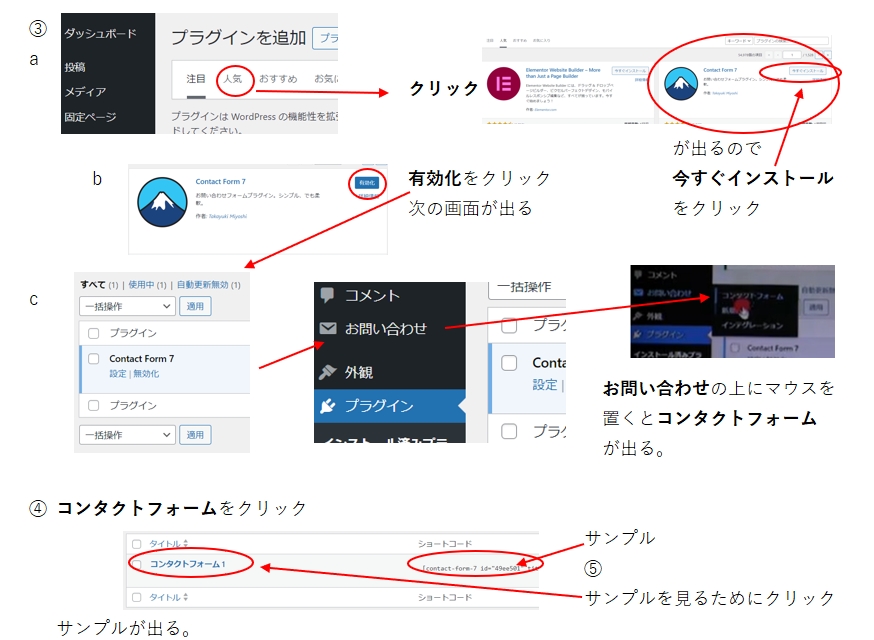Click the Contact Form 7 Mt. Fuji icon in search results
874x640 pixels.
click(680, 84)
